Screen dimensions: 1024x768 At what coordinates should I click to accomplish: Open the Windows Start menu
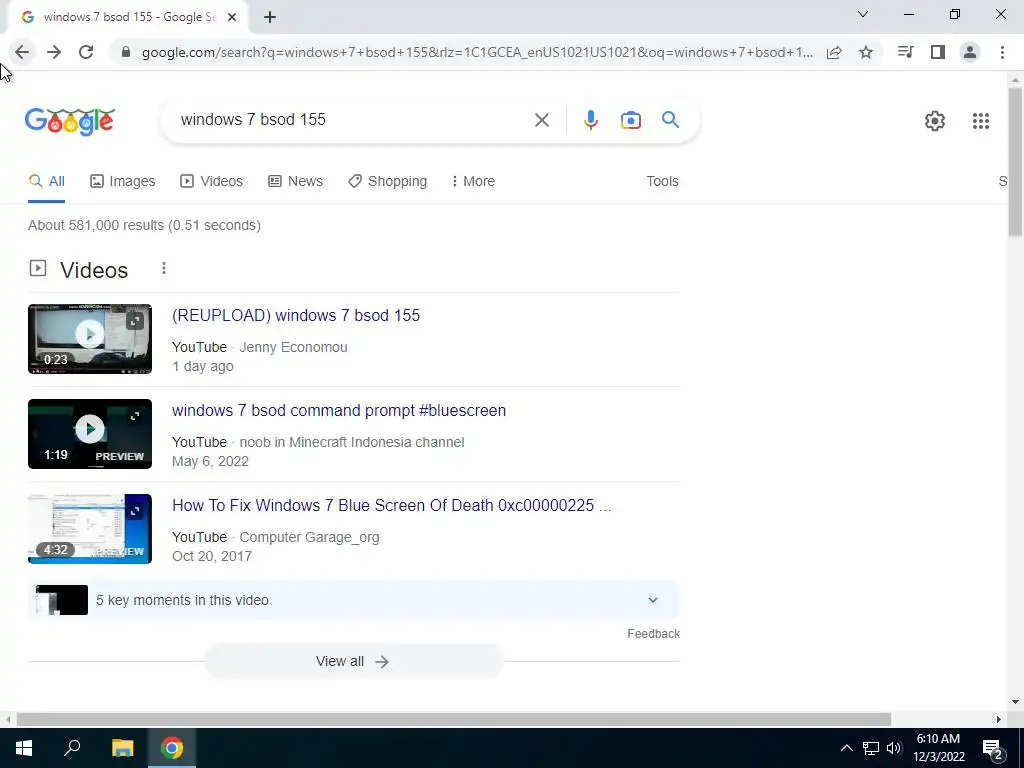[x=24, y=748]
